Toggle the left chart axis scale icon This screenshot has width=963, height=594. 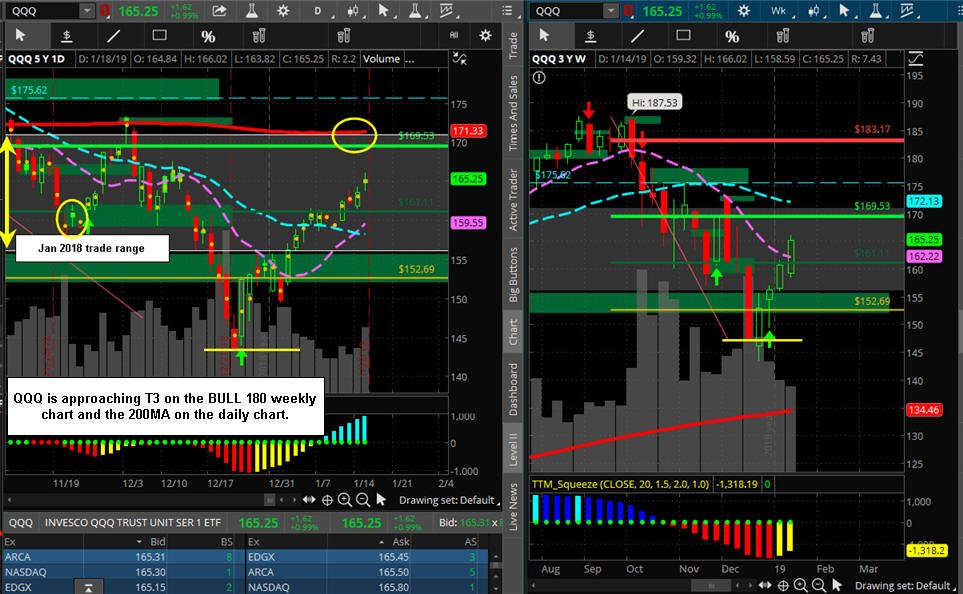(459, 59)
